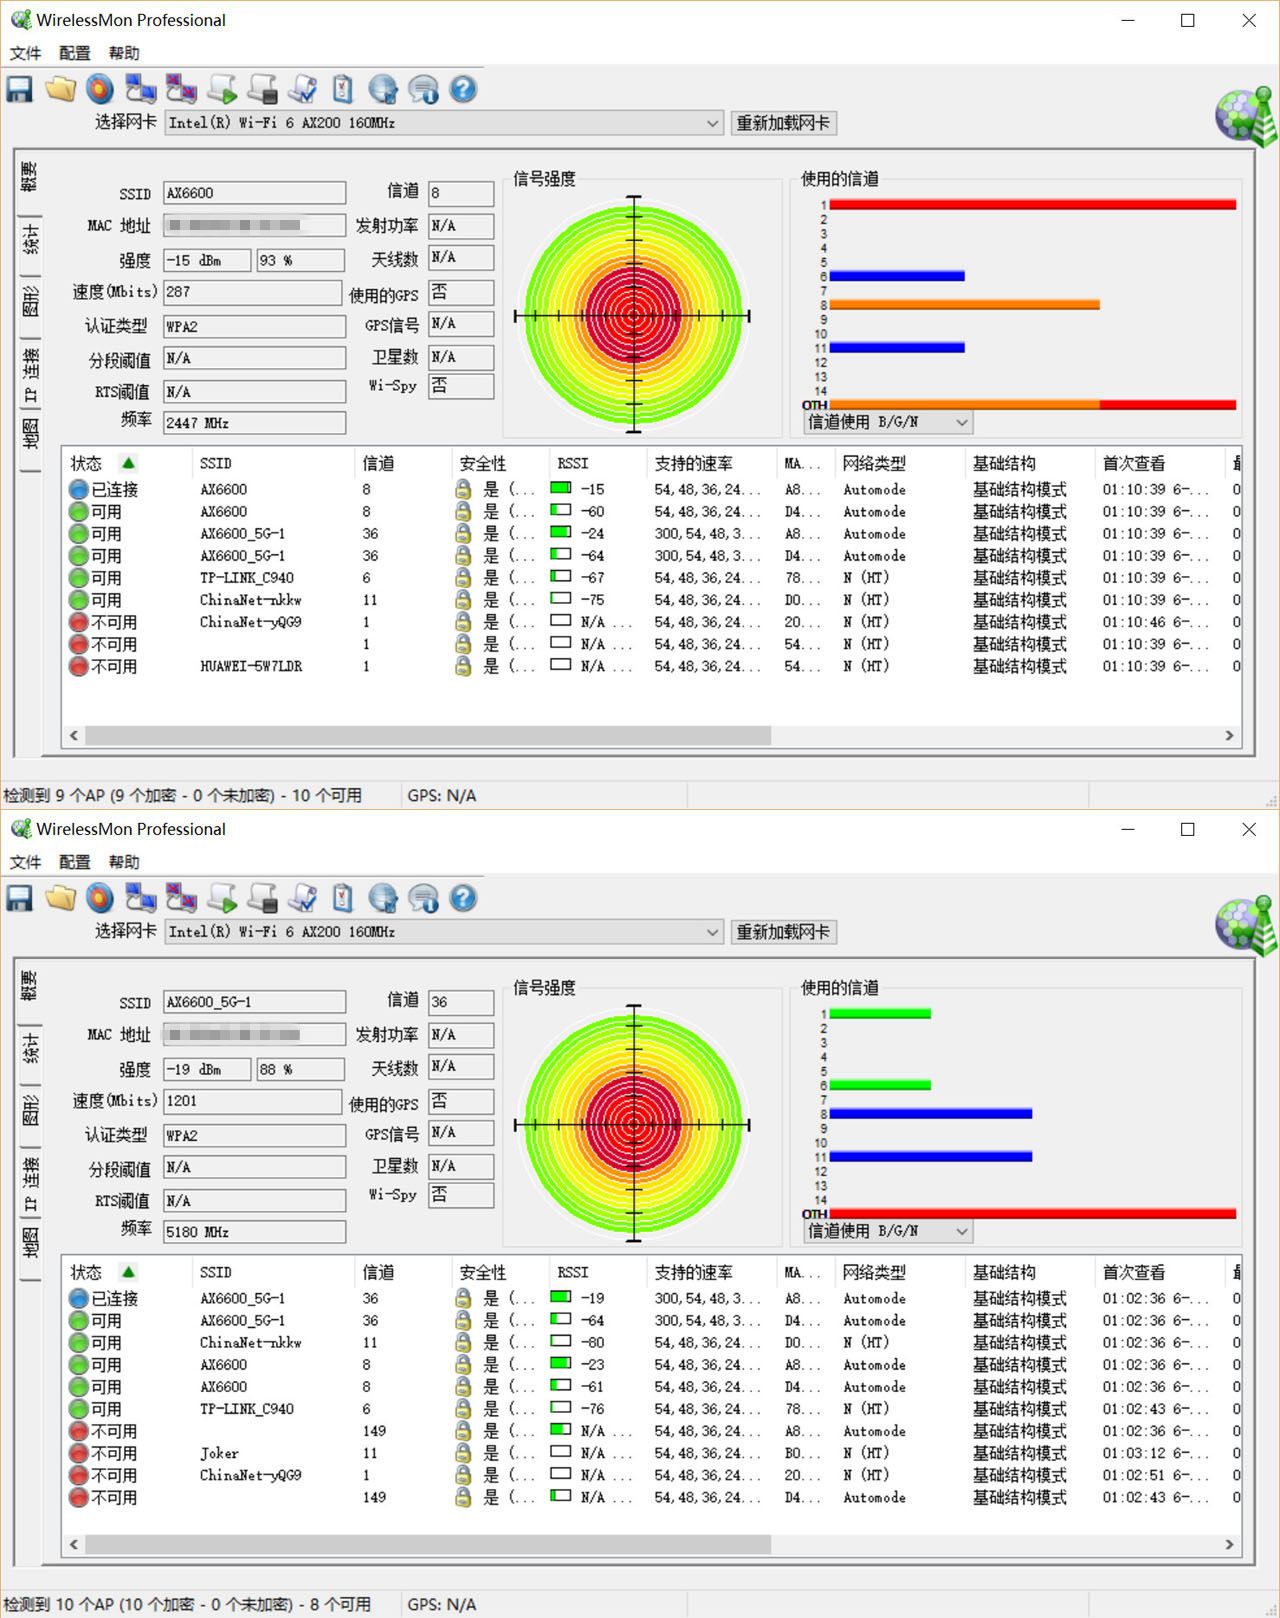Select the Joker network row
This screenshot has width=1280, height=1618.
click(x=652, y=1453)
